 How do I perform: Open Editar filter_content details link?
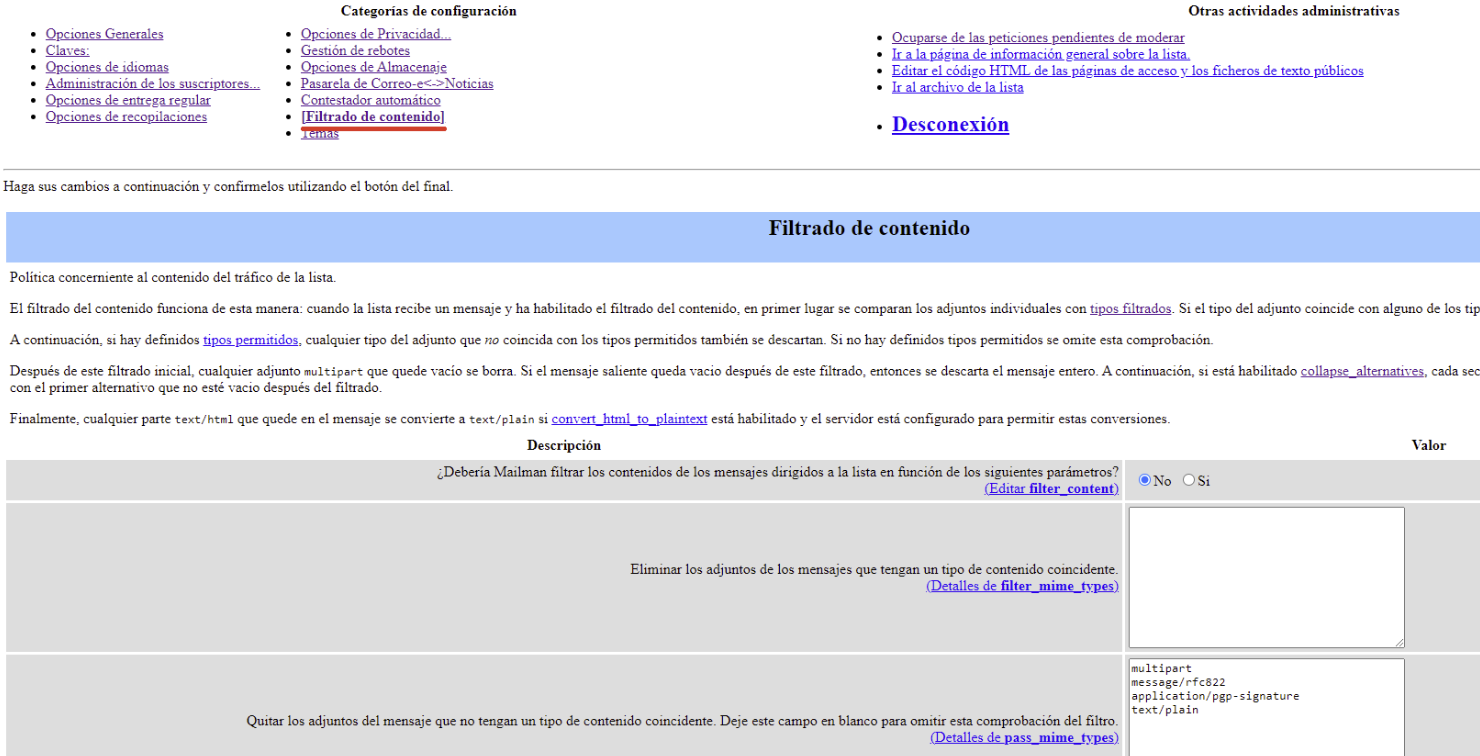coord(1051,489)
